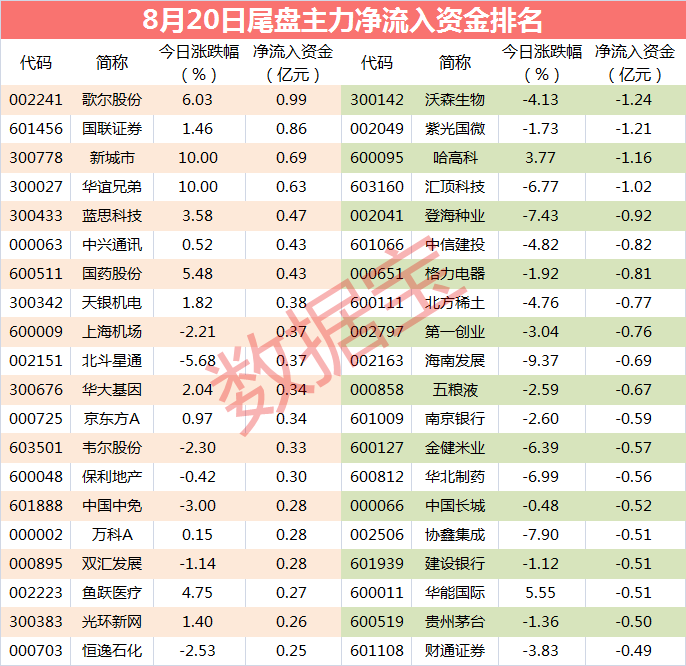Image resolution: width=686 pixels, height=666 pixels.
Task: Click stock code 300778 for 新城市
Action: pos(36,158)
